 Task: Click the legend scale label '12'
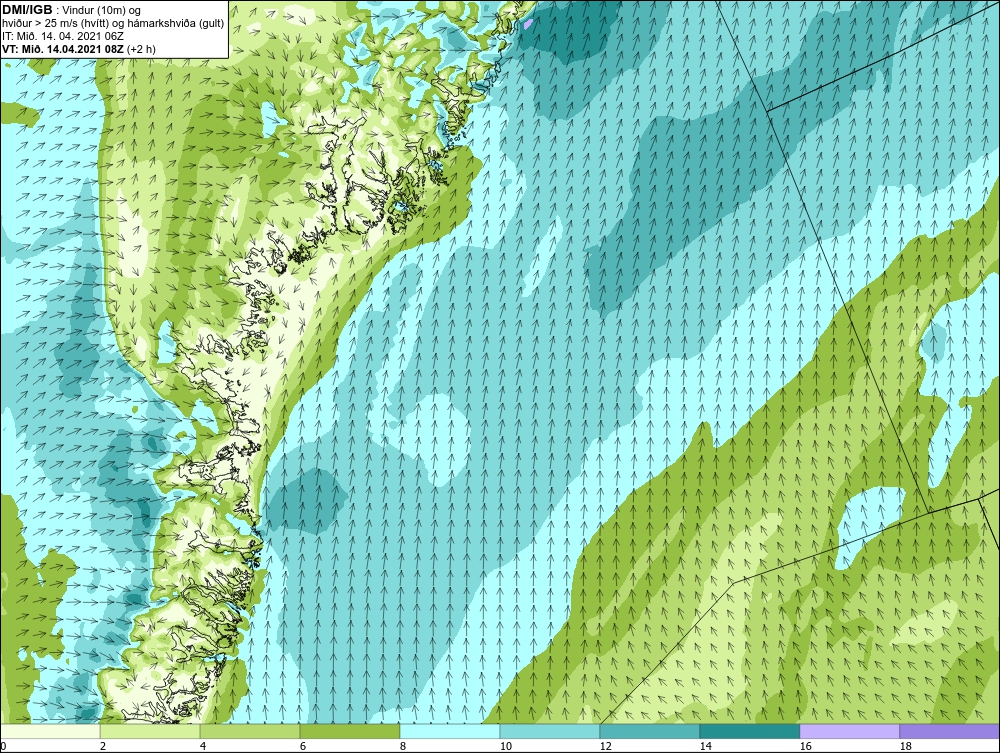pos(606,746)
